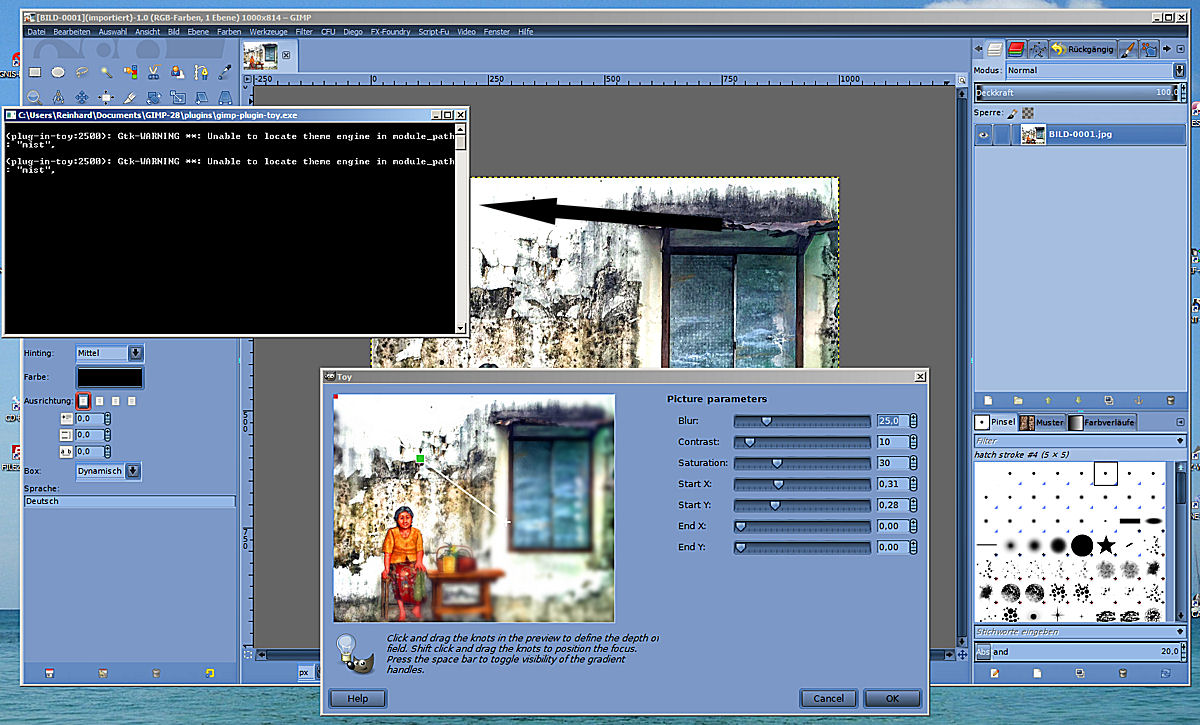Select the Scissors Select tool
1200x725 pixels.
154,72
